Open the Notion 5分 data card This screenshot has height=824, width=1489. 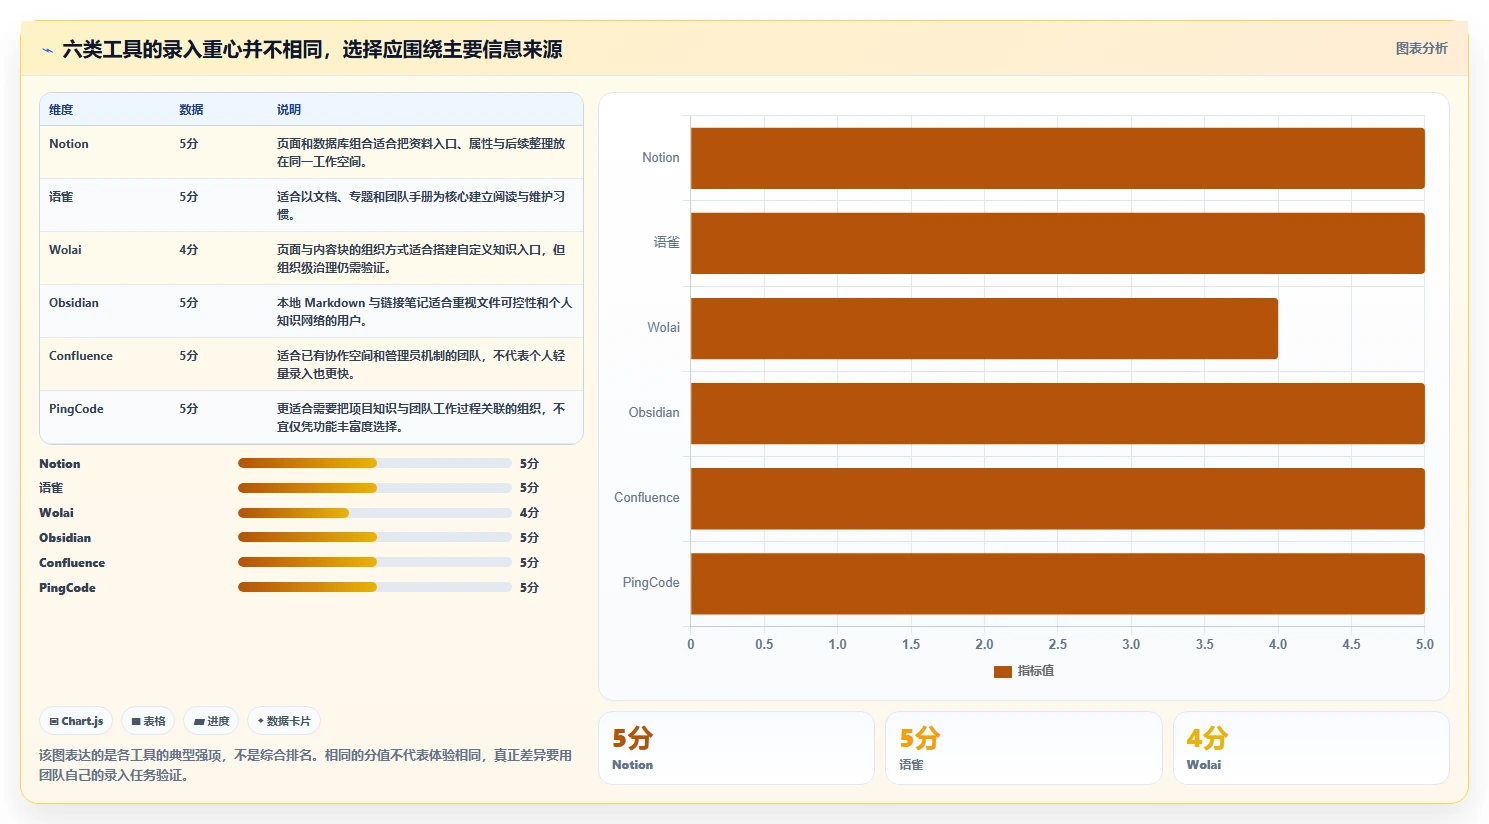(736, 748)
